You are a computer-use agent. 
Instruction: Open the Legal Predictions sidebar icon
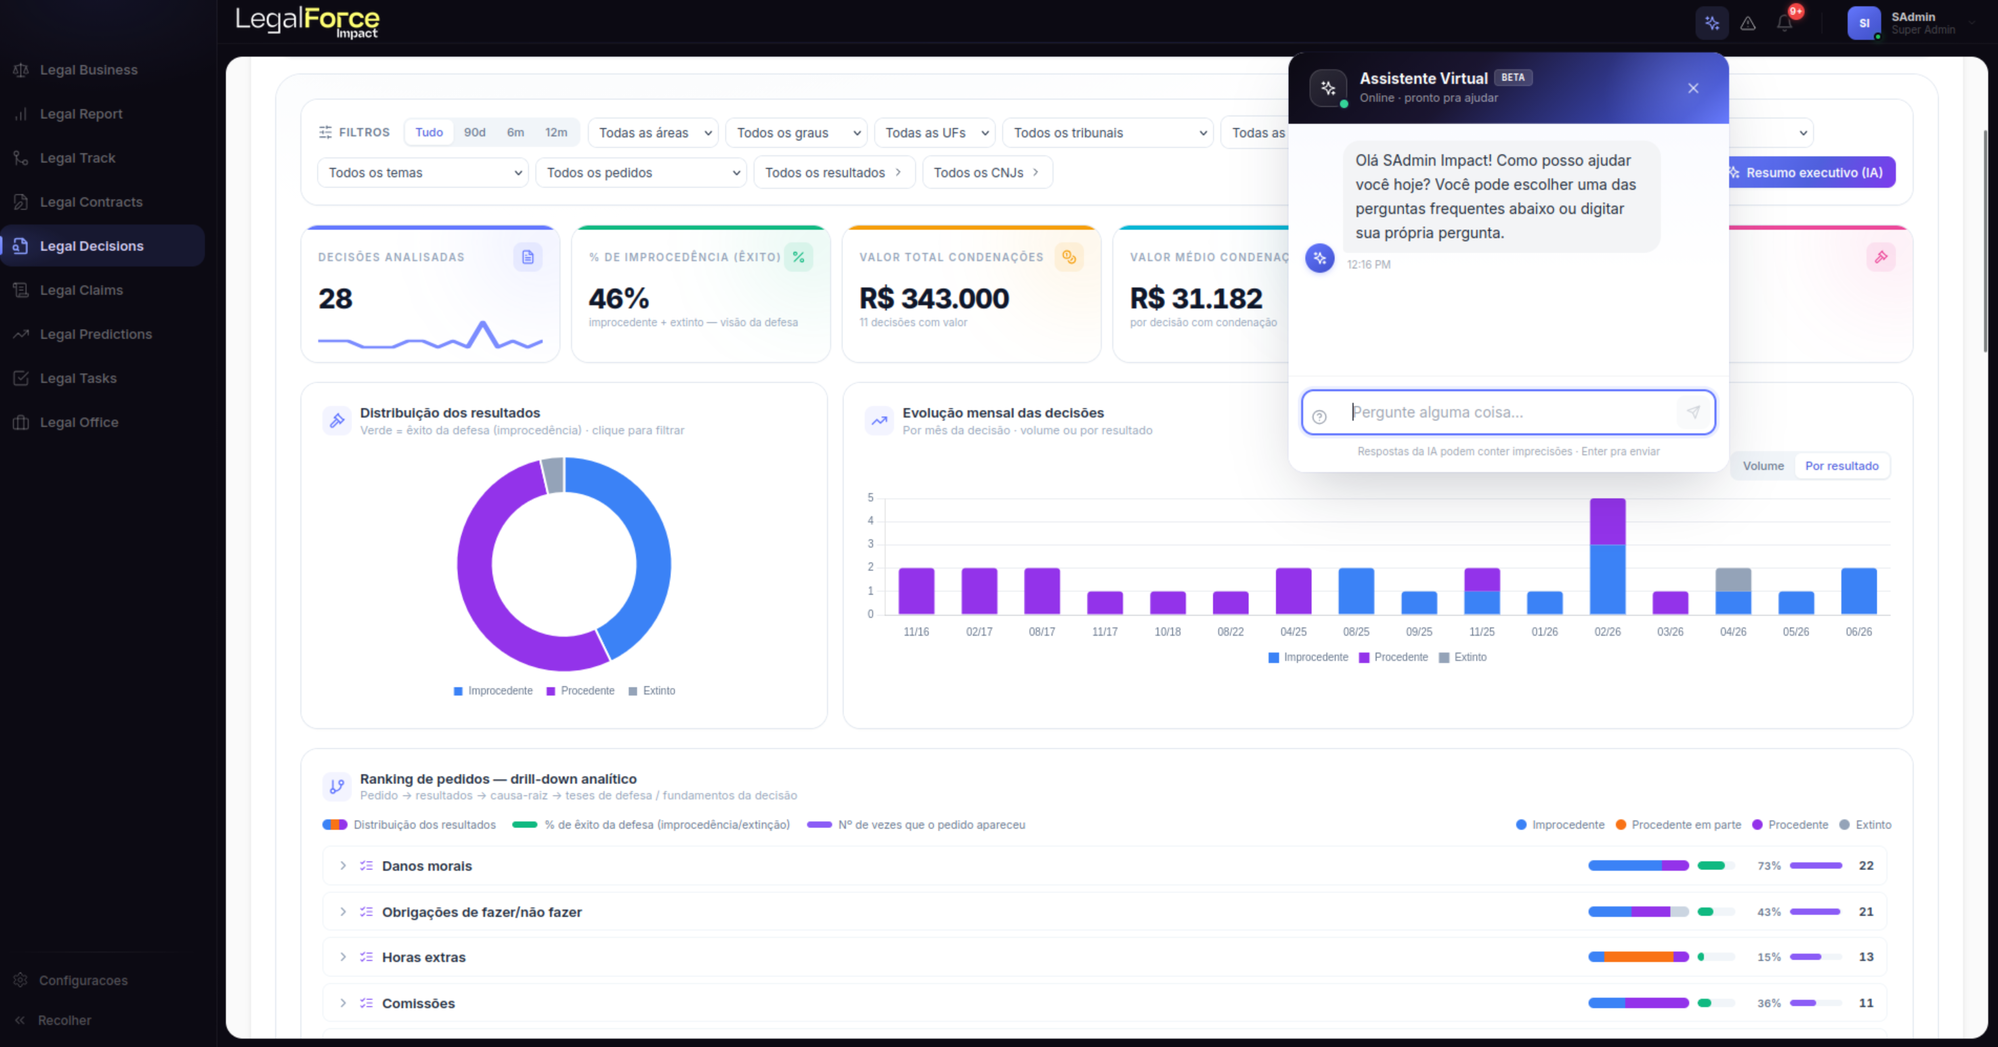click(21, 334)
